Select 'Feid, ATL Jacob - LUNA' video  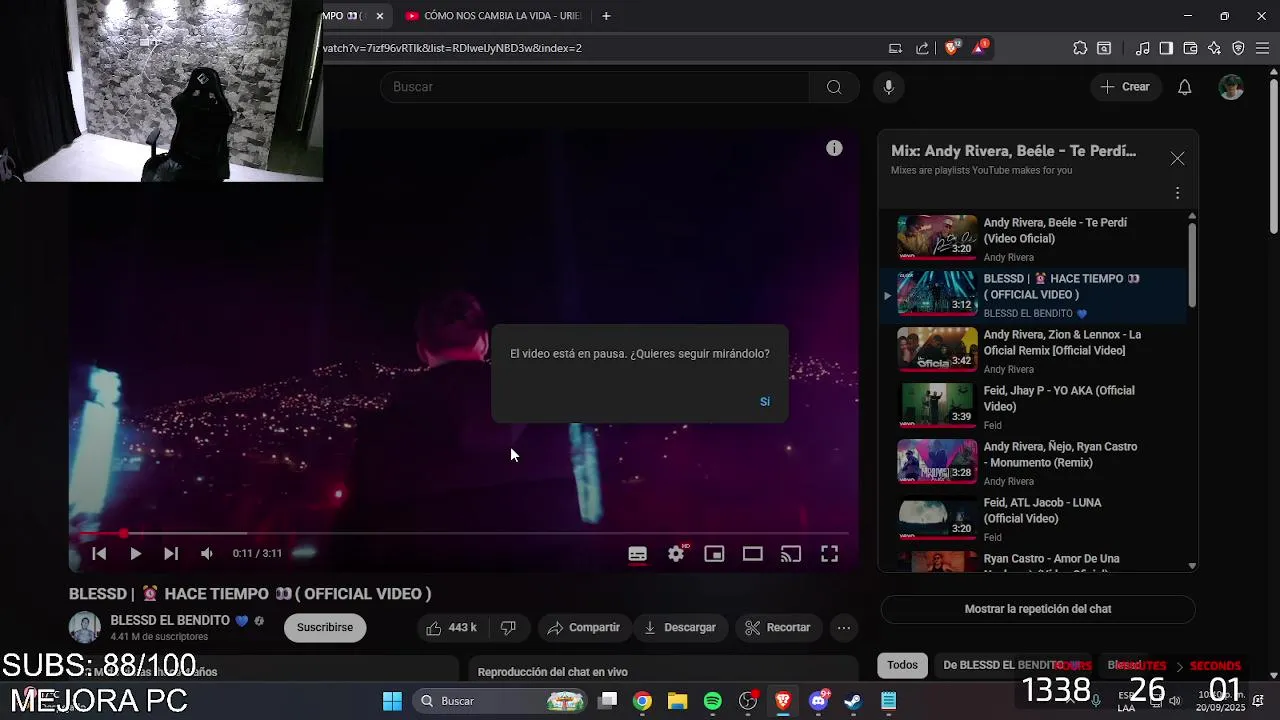coord(1033,519)
